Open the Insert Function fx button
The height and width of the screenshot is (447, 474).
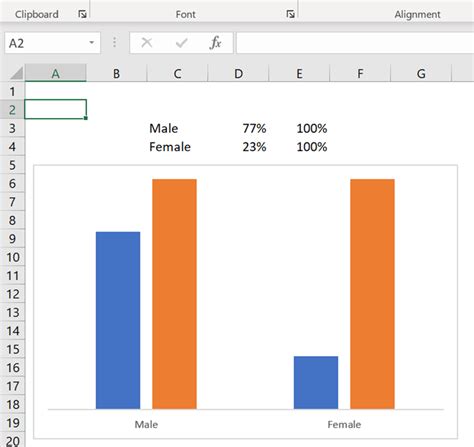point(216,43)
